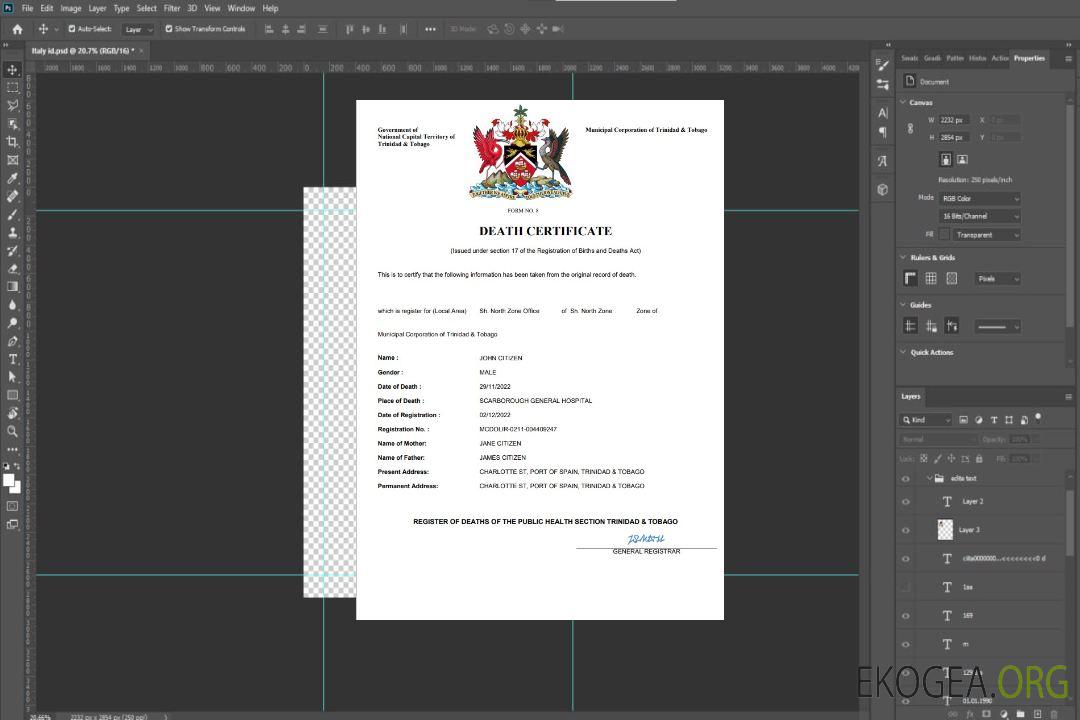
Task: Hide the '169' text layer
Action: [906, 616]
